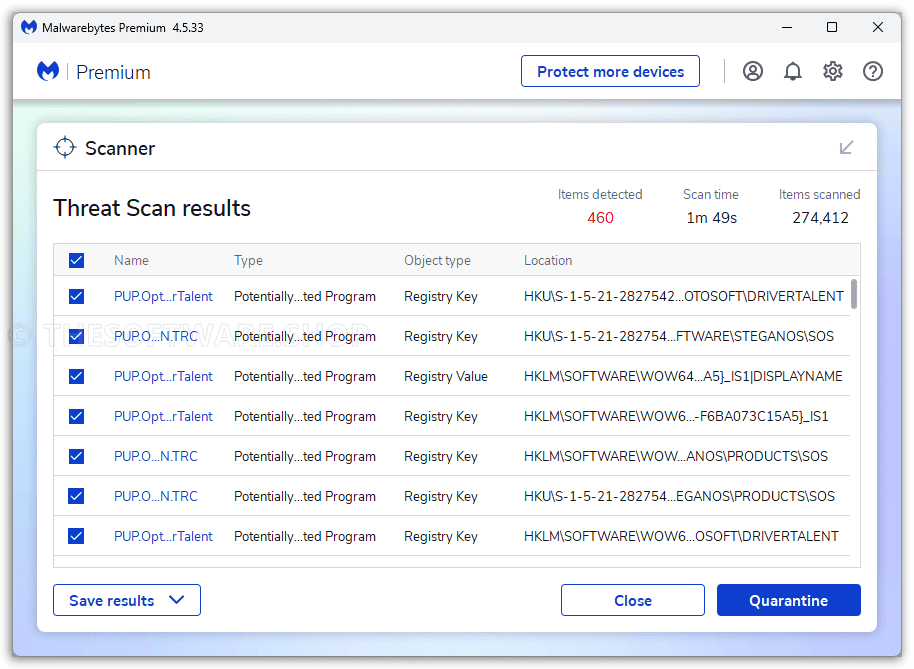Open PUP.O...N.TRC link for FTWARE\STEGANOS\SOS row
The image size is (914, 669).
[x=156, y=337]
